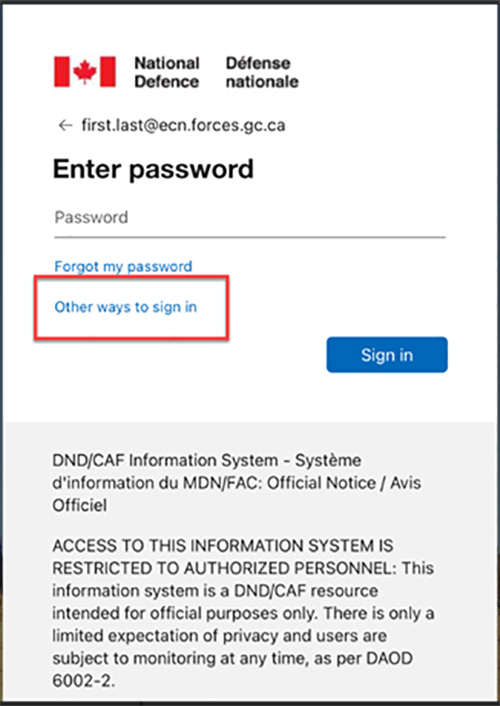Click the d'information du MDN/FAC text
Image resolution: width=500 pixels, height=706 pixels.
pyautogui.click(x=157, y=483)
